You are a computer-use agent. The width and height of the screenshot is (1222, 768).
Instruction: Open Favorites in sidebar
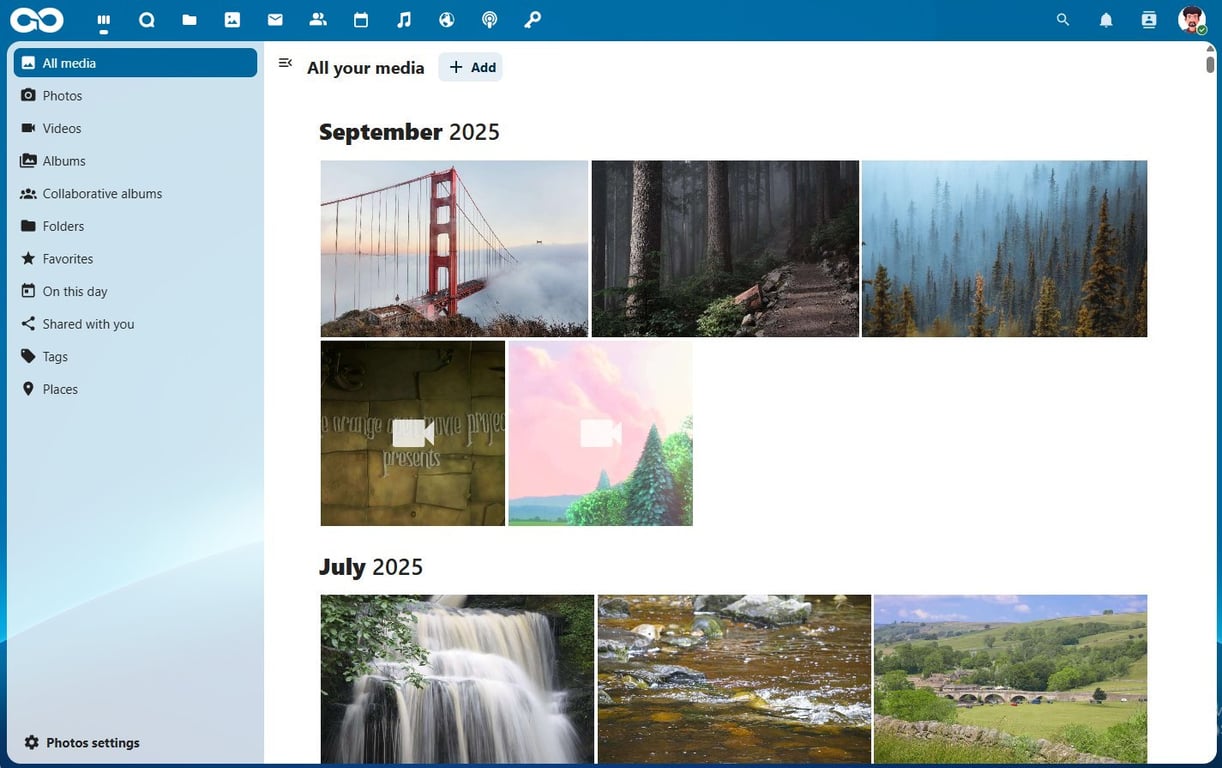click(x=135, y=259)
